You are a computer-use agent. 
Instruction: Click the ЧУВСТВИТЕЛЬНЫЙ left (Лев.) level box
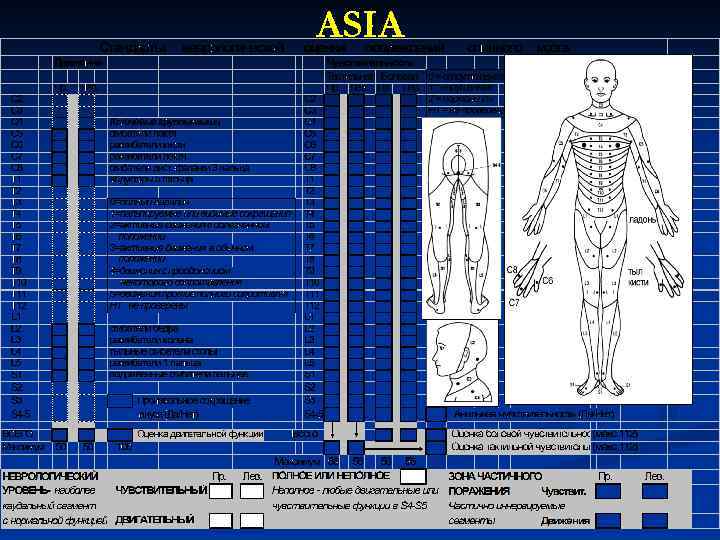(x=252, y=491)
